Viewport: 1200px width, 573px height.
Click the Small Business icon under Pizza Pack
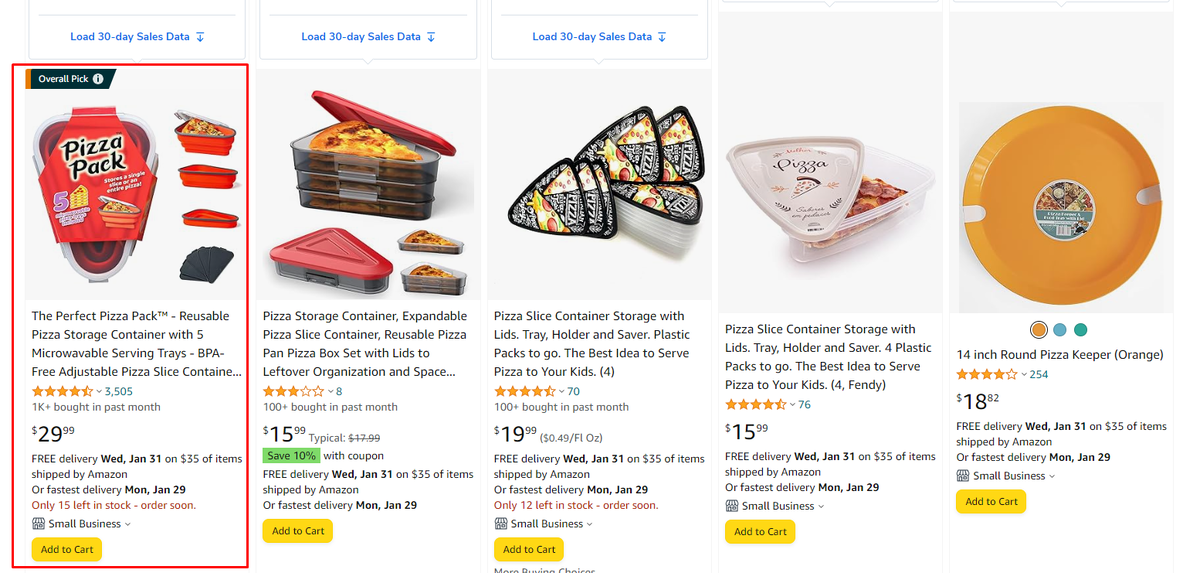39,524
